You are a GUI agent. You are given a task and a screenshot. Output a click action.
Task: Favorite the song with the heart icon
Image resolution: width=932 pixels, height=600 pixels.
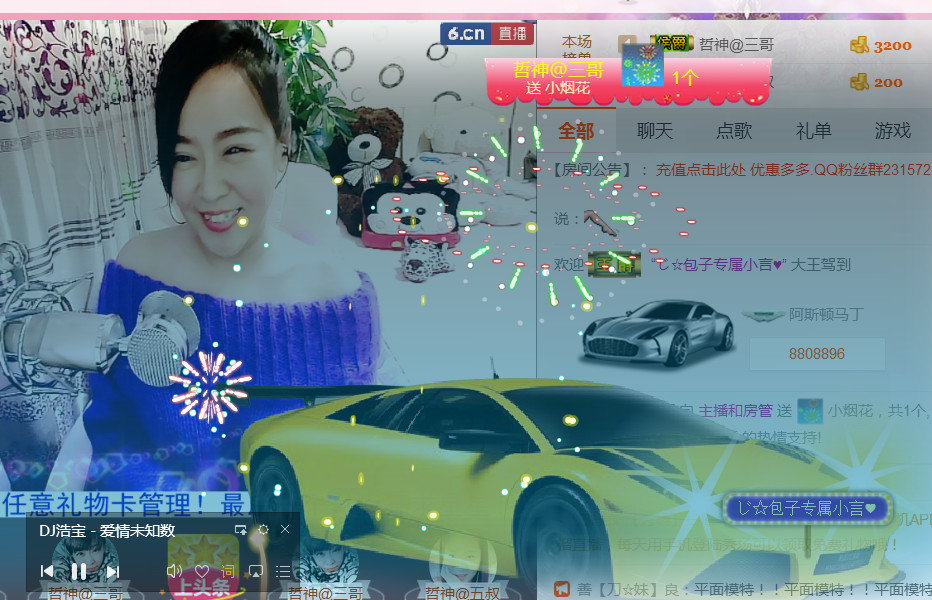[x=202, y=571]
